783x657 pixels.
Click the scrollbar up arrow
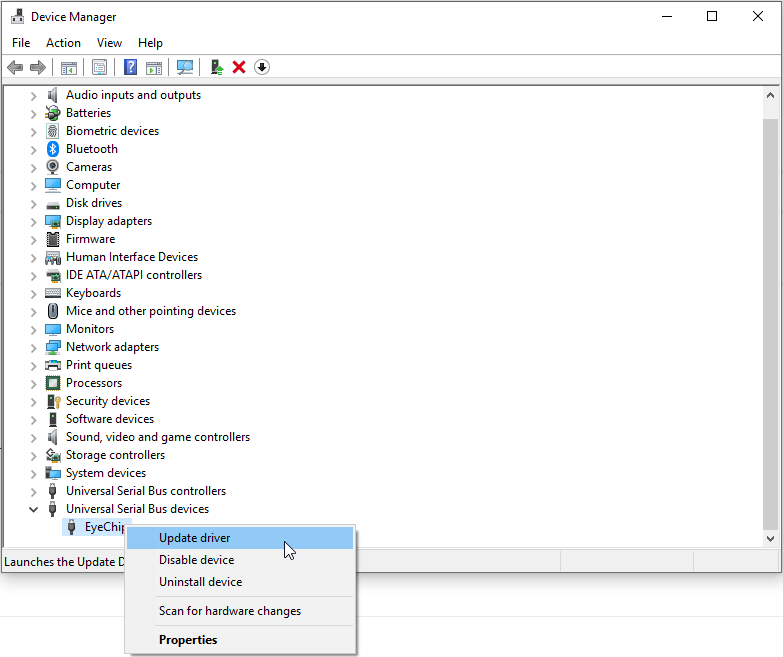click(x=770, y=95)
